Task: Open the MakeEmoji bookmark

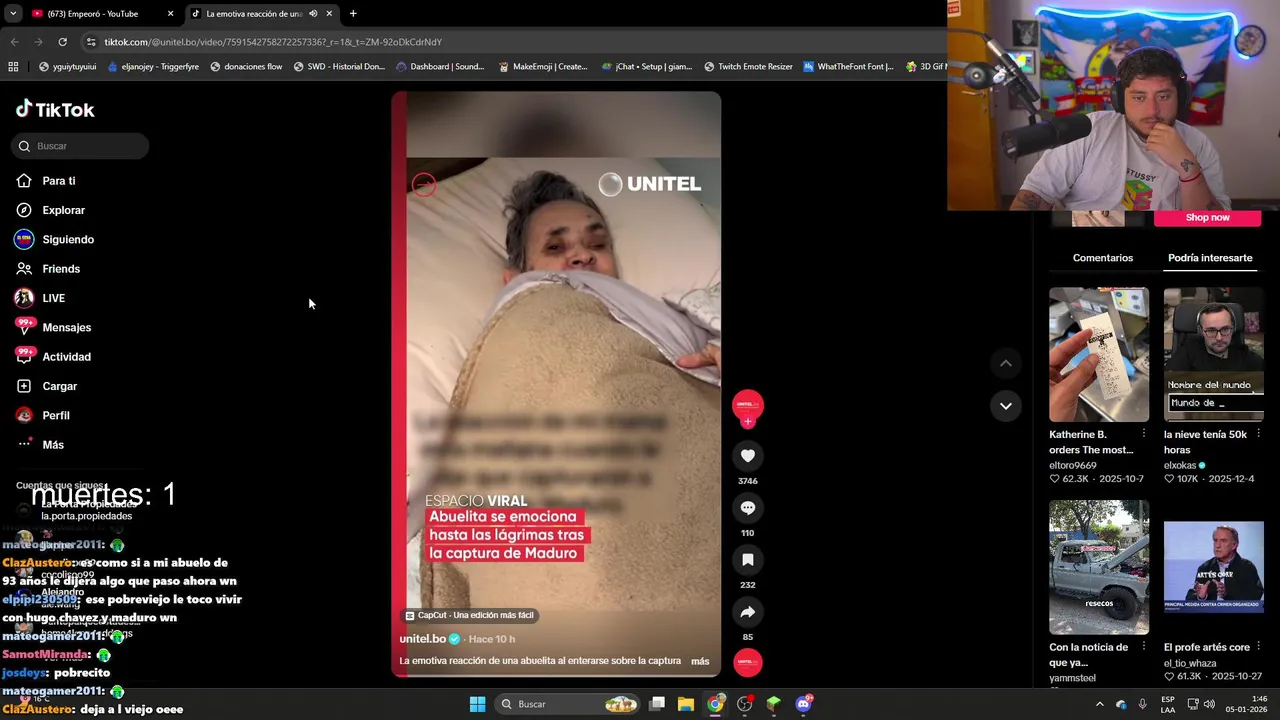Action: coord(543,67)
